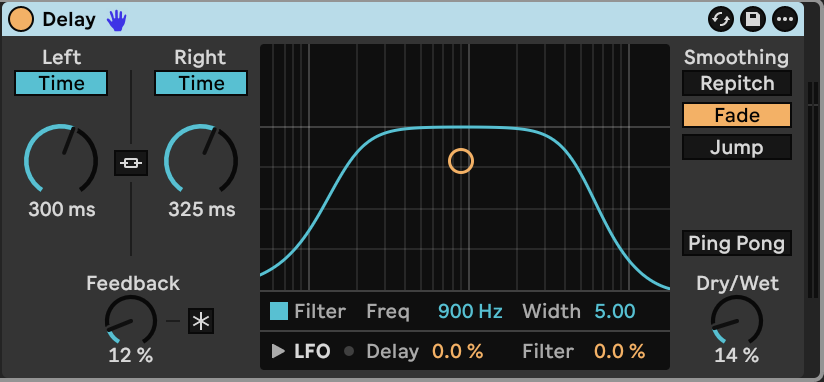Screen dimensions: 824x382
Task: Toggle the Ping Pong button
Action: pyautogui.click(x=737, y=243)
